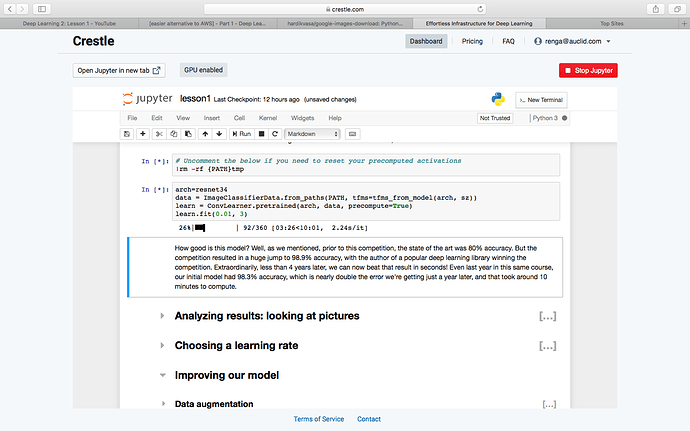
Task: Switch to the 'Deep Learning 2: Lesson 1 - YouTube' tab
Action: 70,22
